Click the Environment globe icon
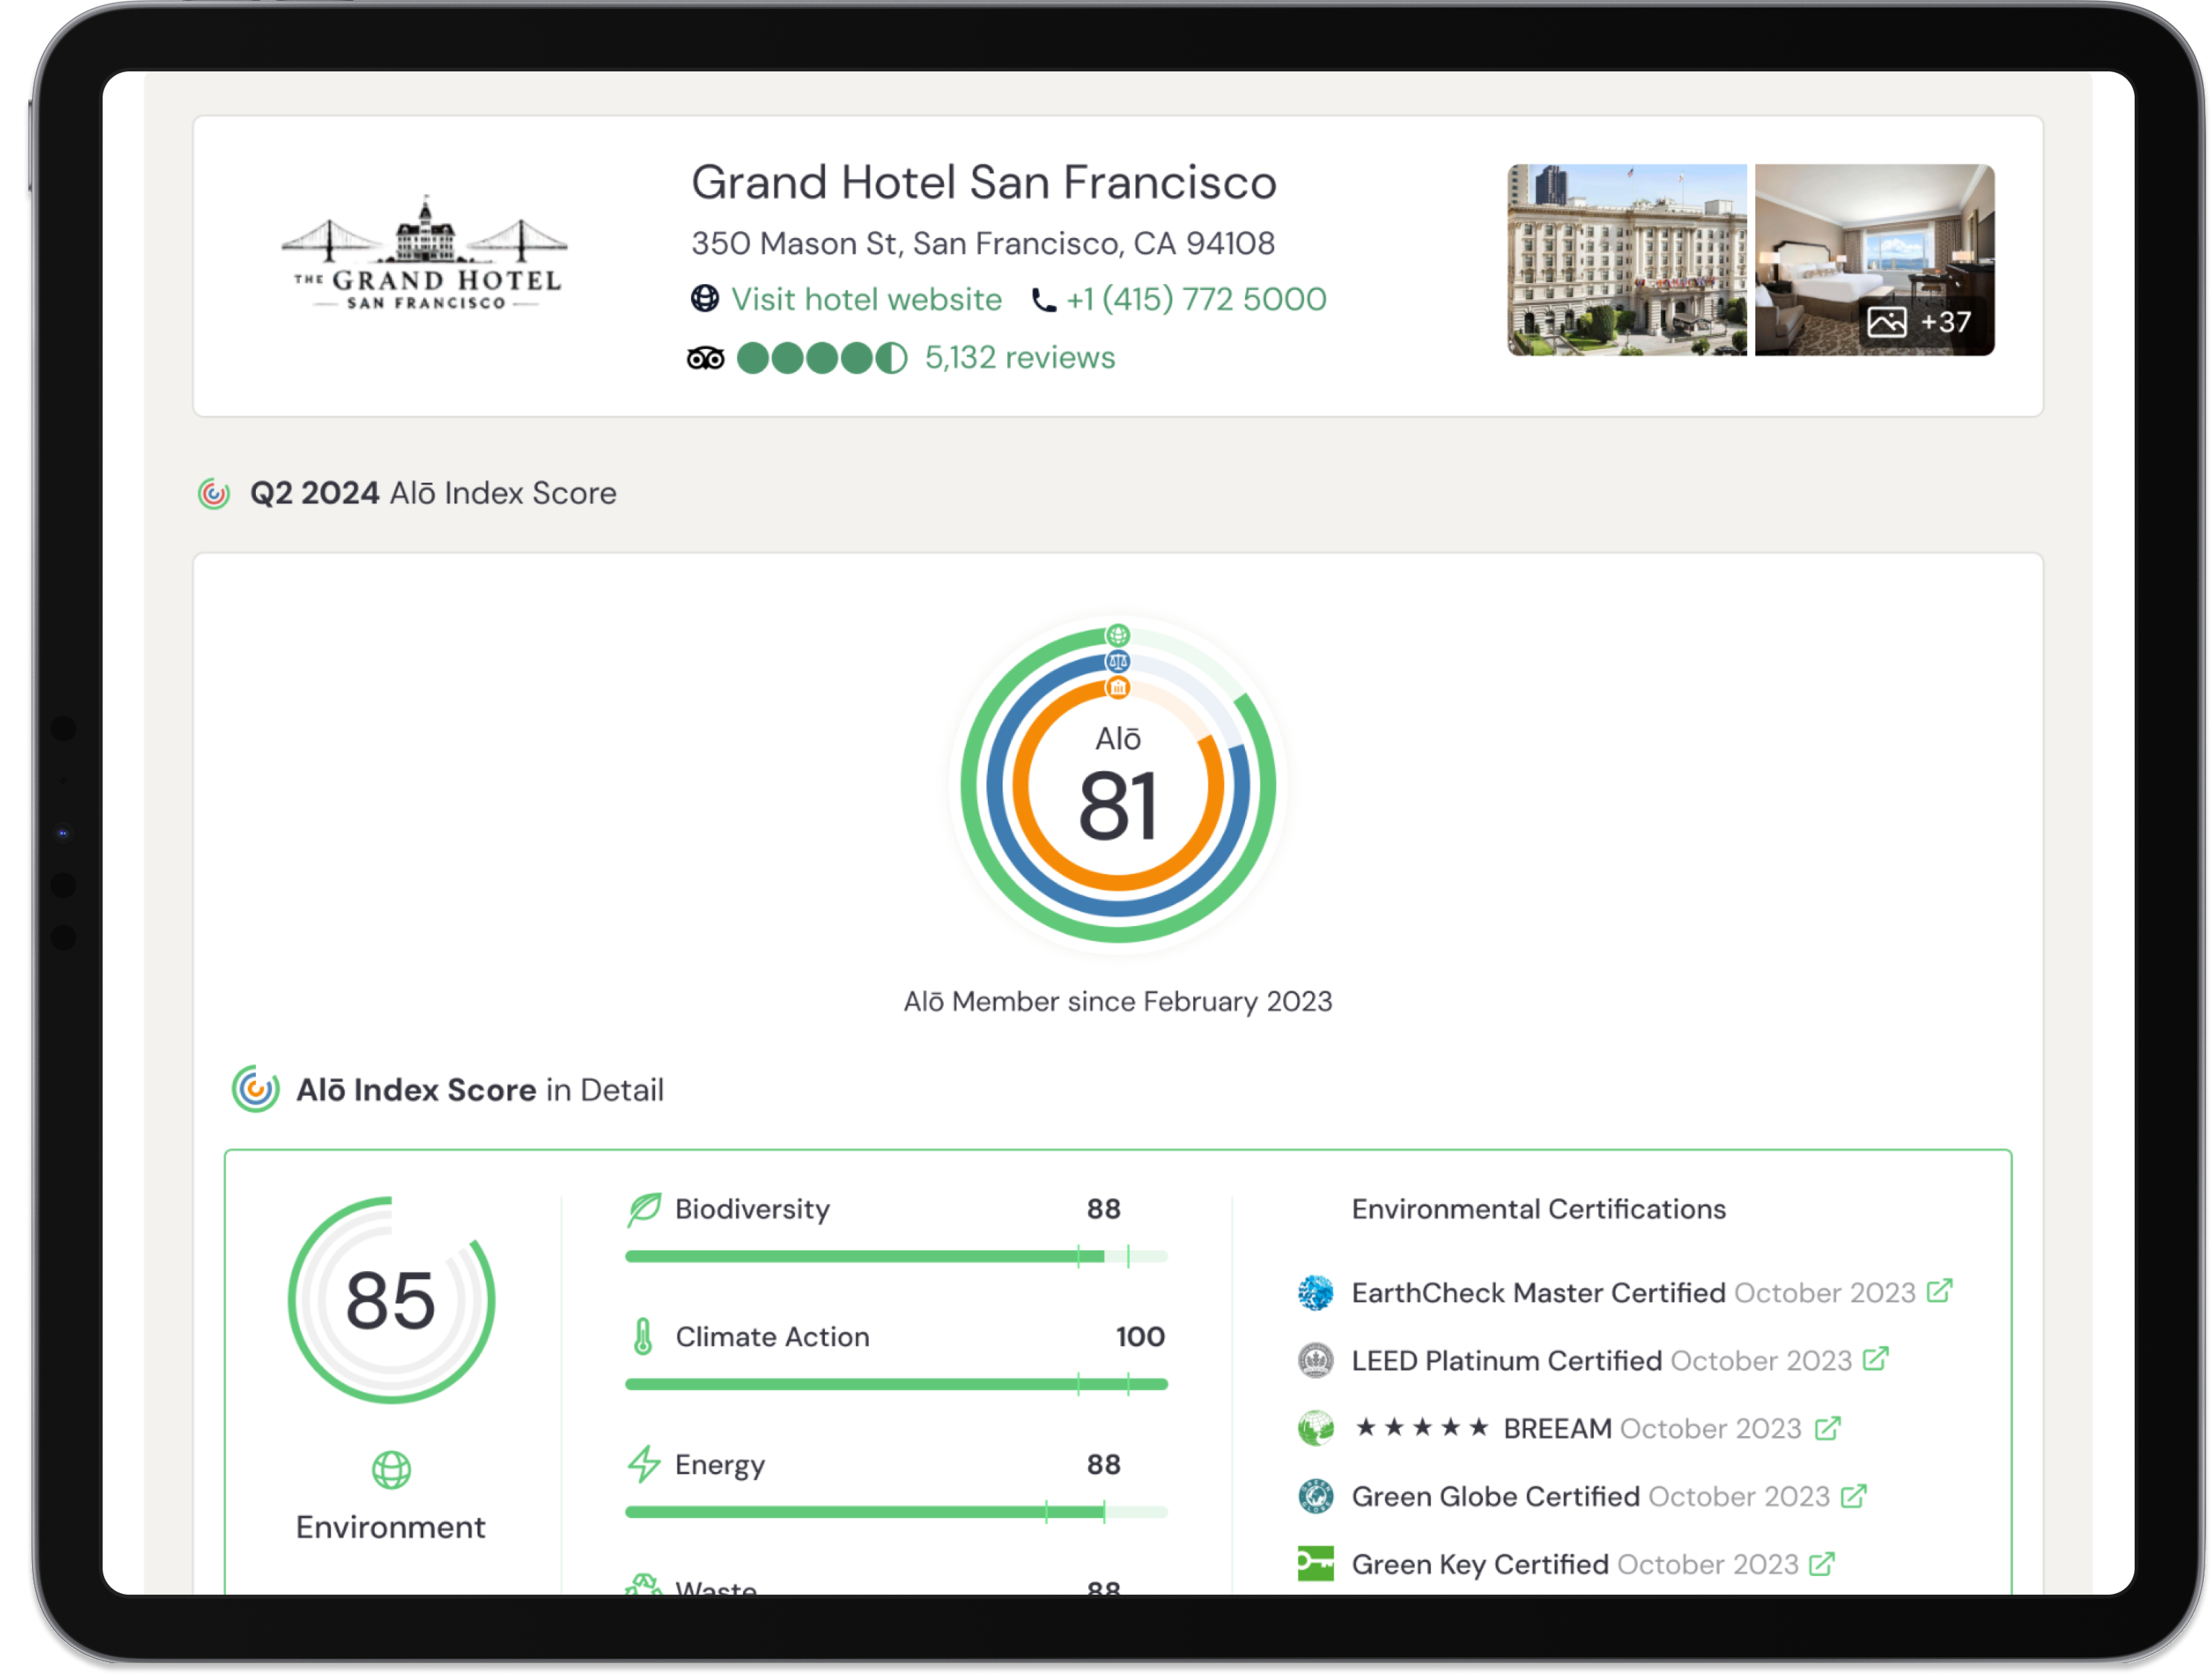Viewport: 2212px width, 1675px height. [x=391, y=1471]
